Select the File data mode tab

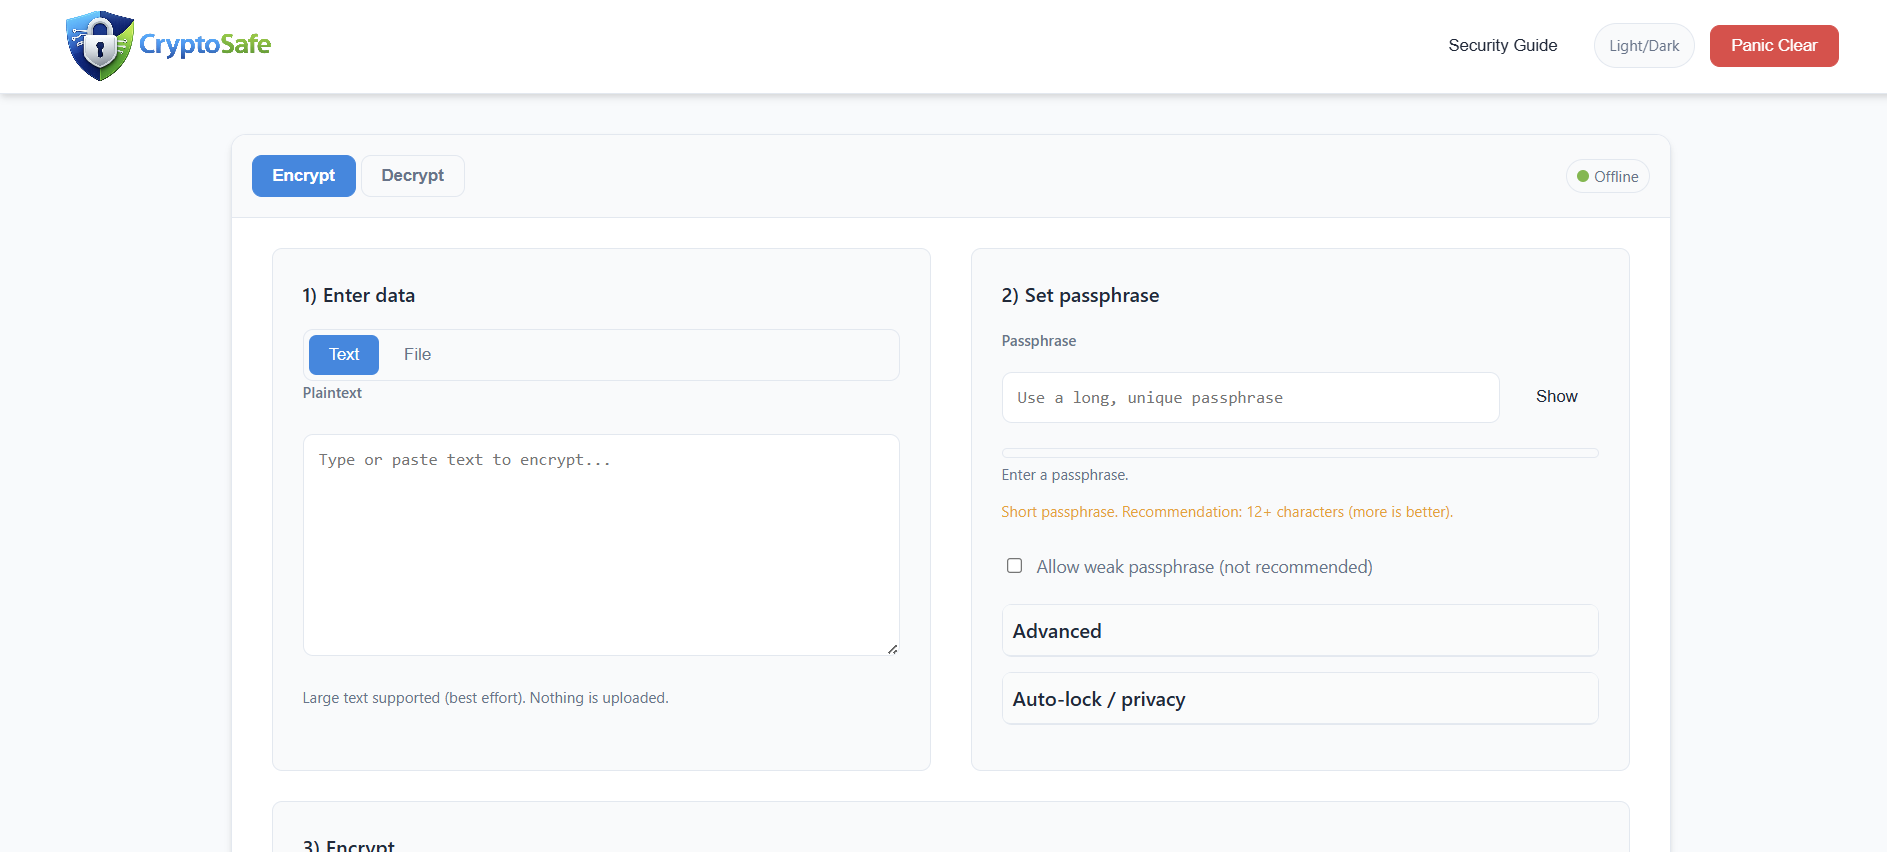(x=417, y=355)
